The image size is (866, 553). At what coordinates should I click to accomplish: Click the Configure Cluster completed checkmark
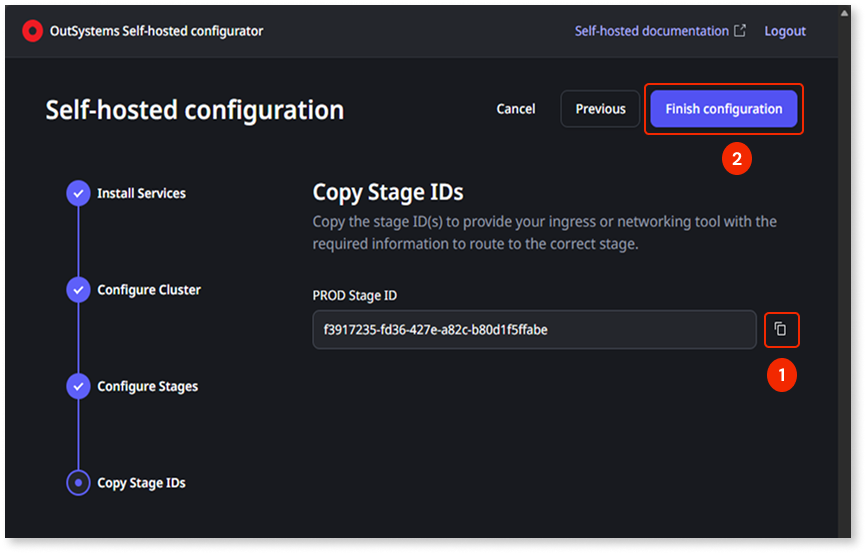[78, 290]
